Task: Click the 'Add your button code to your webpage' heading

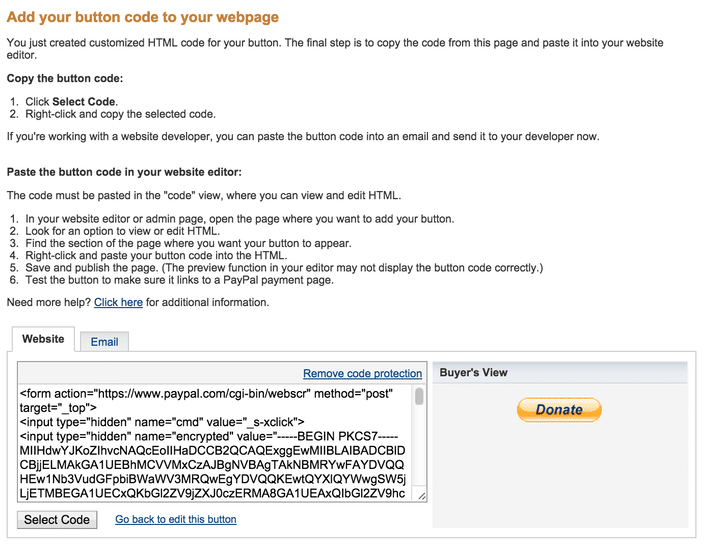Action: click(143, 18)
